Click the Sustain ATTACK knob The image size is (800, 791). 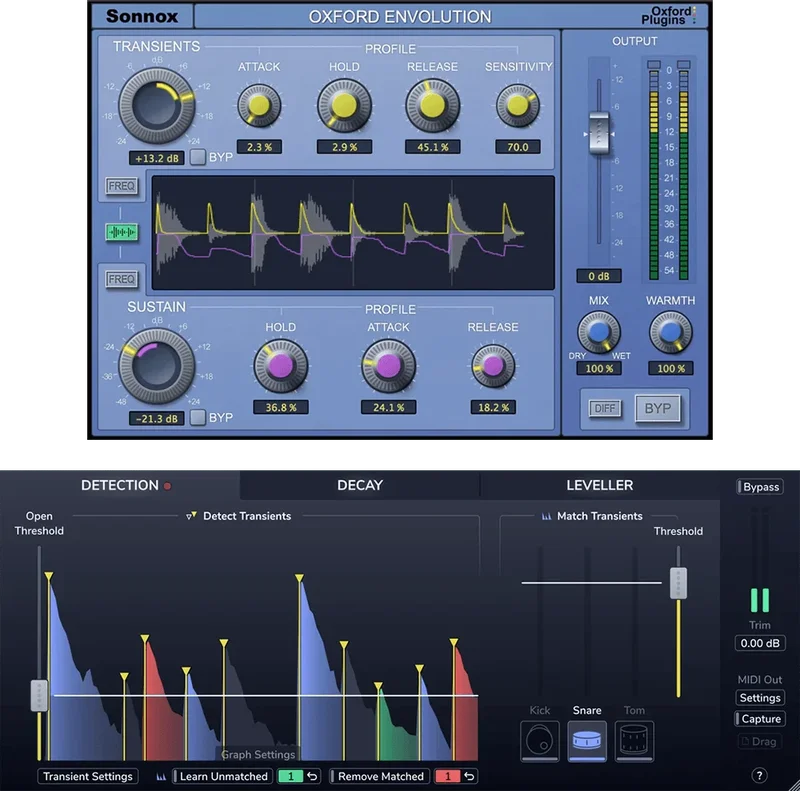(389, 366)
